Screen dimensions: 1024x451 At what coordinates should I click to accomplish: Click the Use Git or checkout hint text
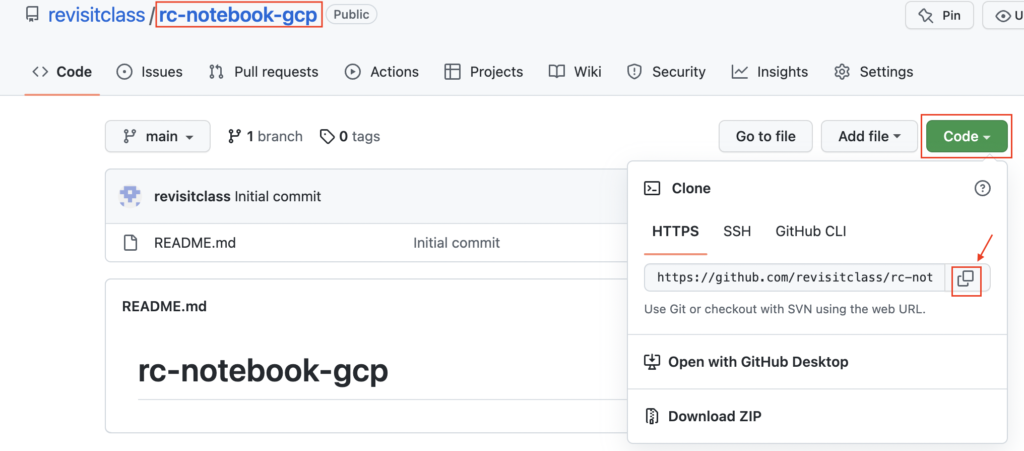(785, 309)
